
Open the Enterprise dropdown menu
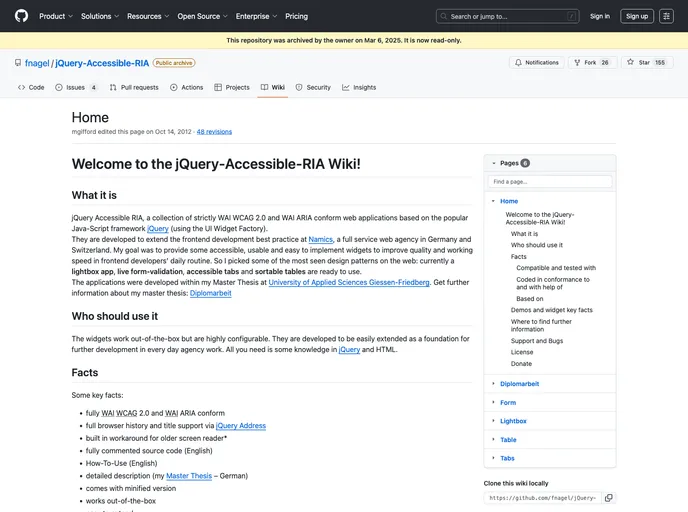pos(256,16)
